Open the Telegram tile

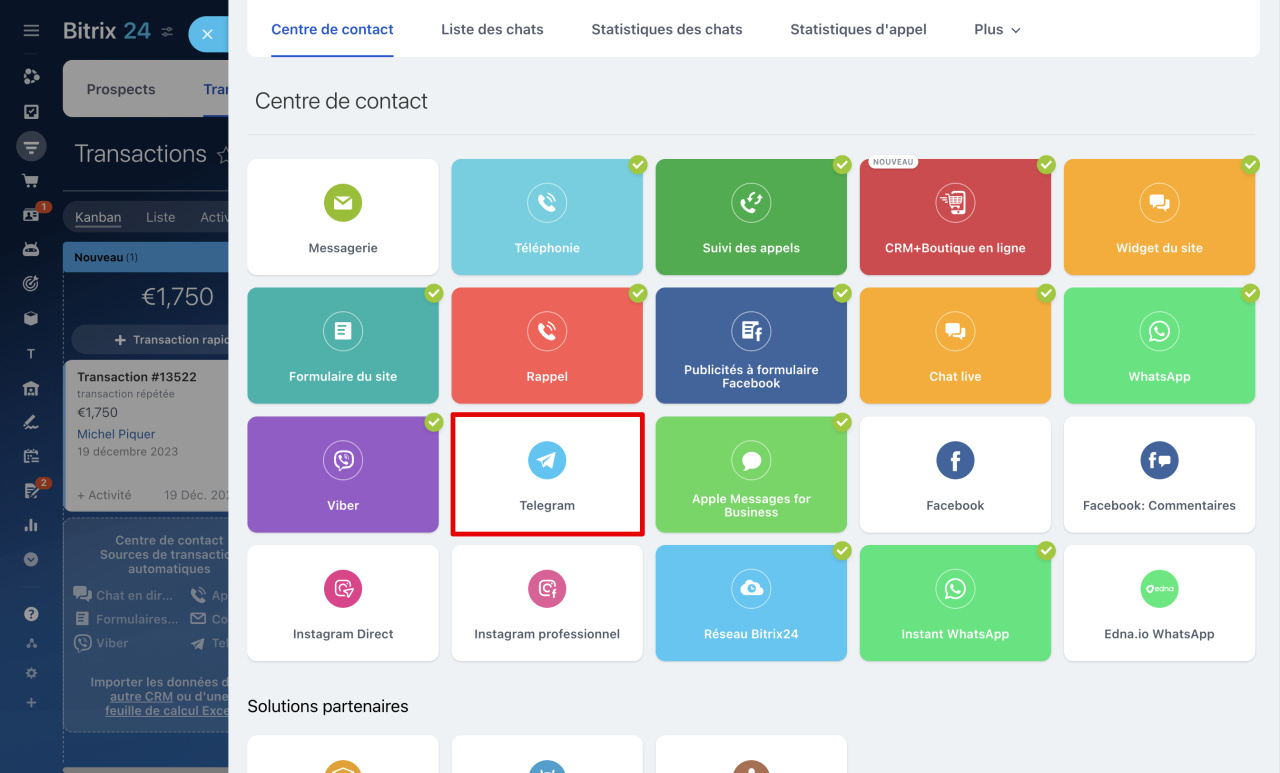(x=547, y=475)
